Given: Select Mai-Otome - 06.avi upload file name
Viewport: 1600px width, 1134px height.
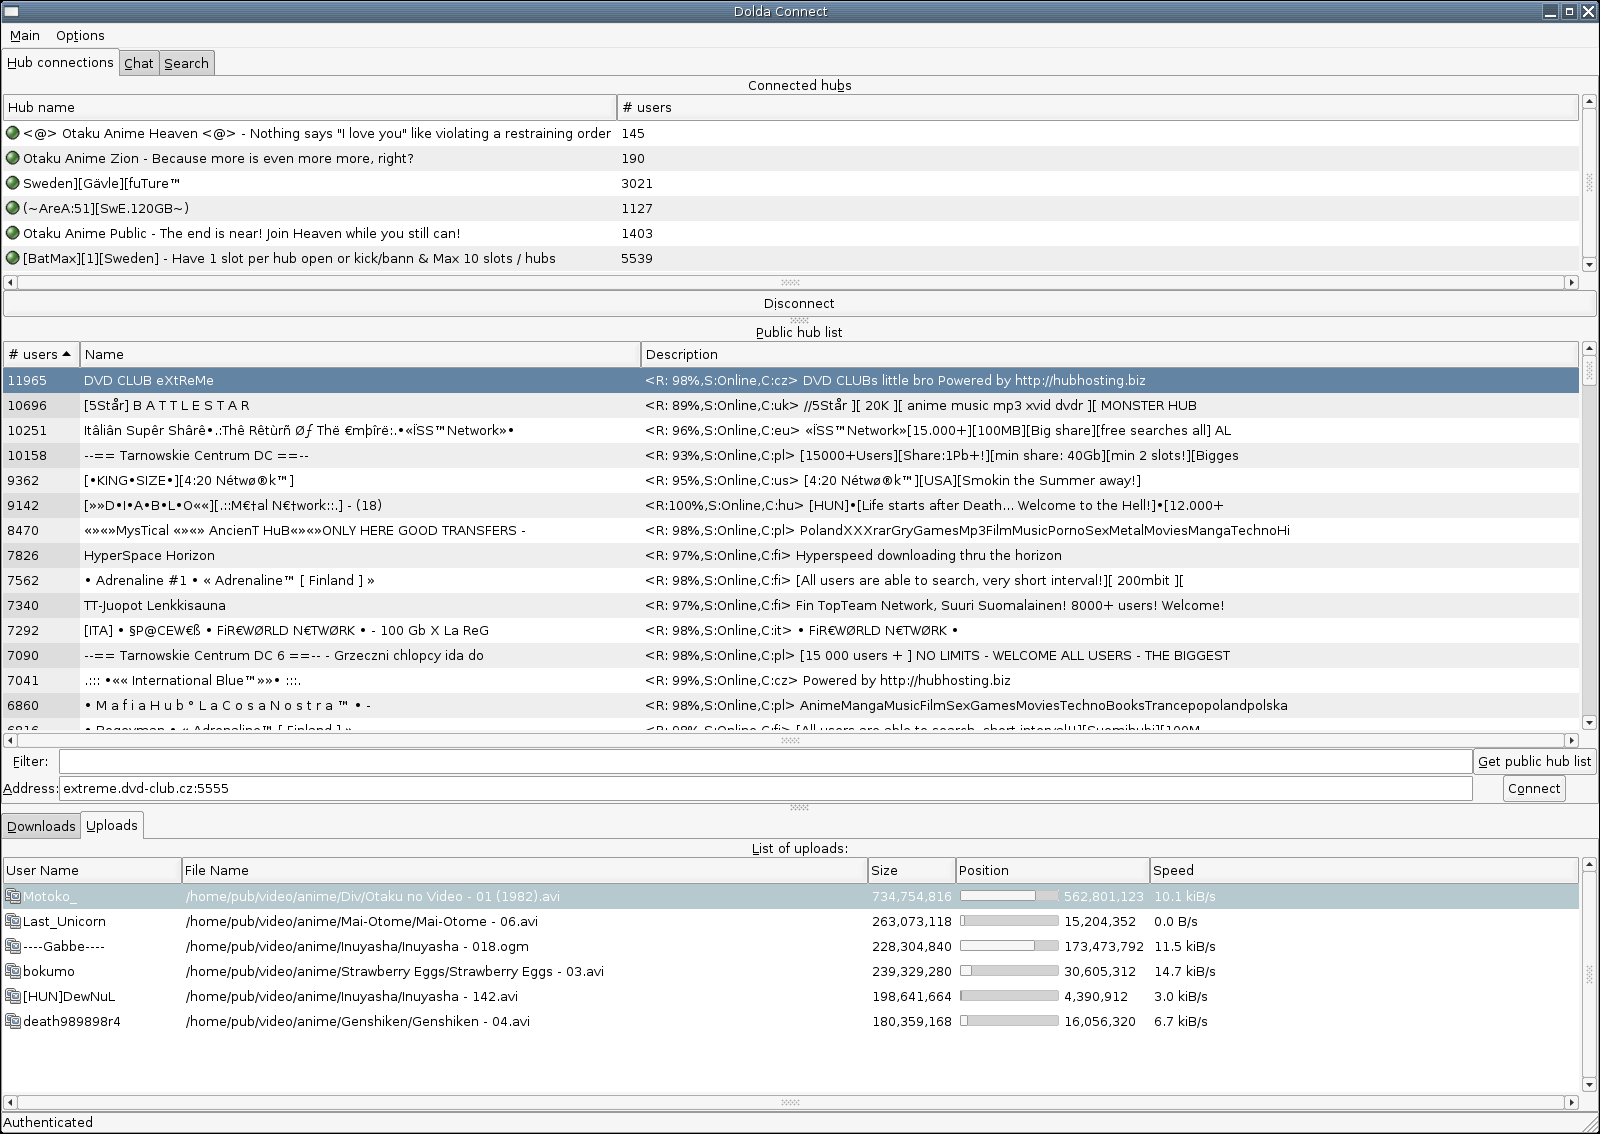Looking at the screenshot, I should [362, 921].
